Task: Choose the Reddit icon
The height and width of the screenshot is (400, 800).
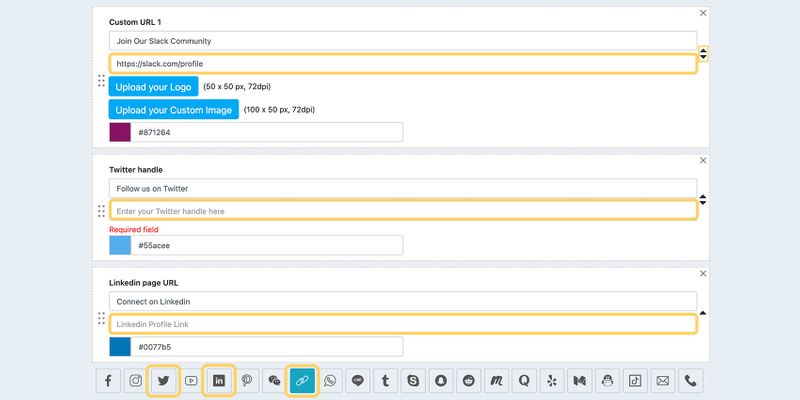Action: [468, 380]
